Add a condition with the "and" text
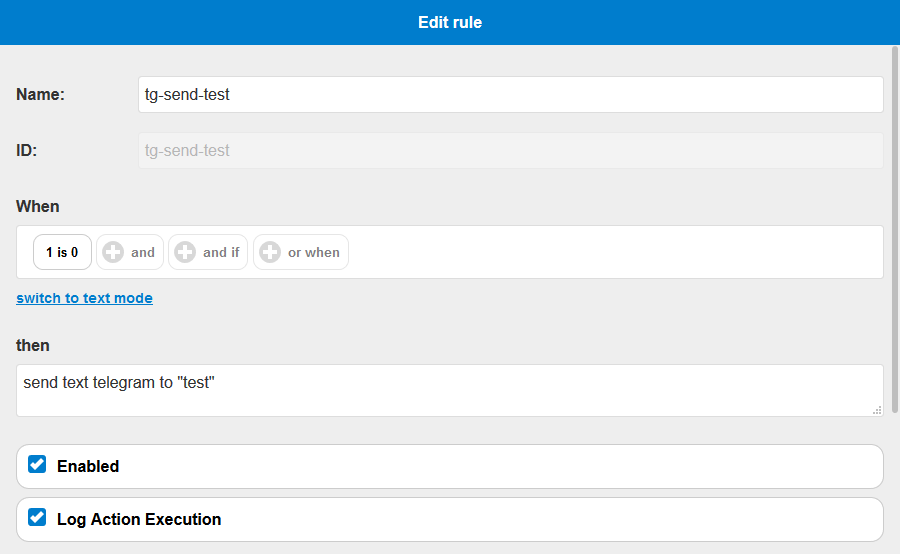 coord(142,253)
